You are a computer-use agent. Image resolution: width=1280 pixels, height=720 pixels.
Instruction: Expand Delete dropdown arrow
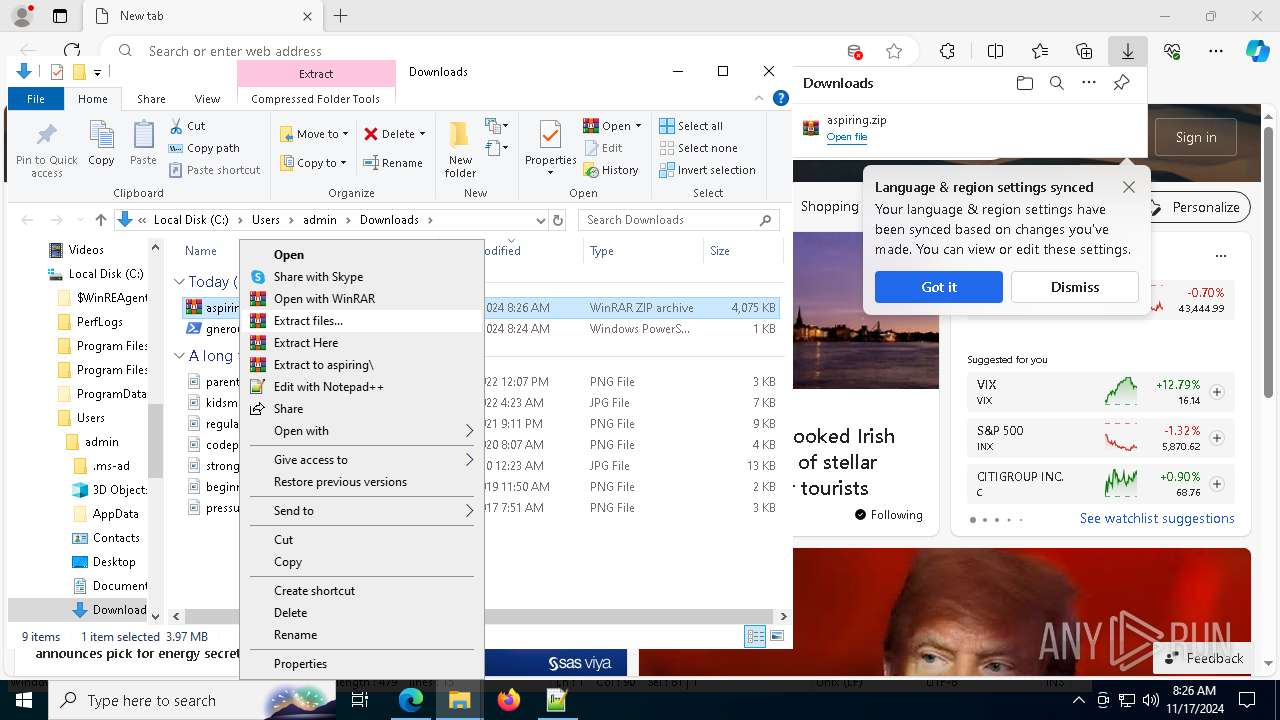pyautogui.click(x=422, y=134)
